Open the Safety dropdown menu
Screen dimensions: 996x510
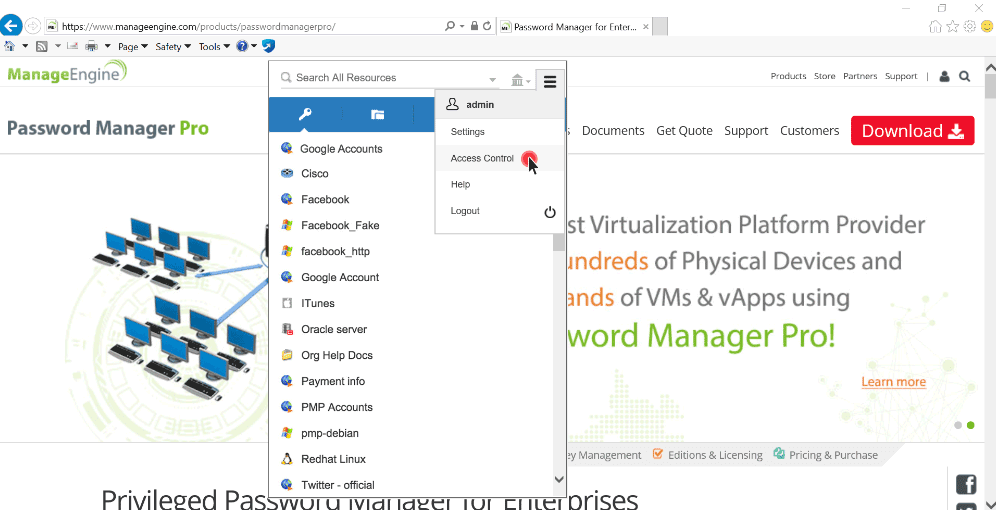(173, 46)
